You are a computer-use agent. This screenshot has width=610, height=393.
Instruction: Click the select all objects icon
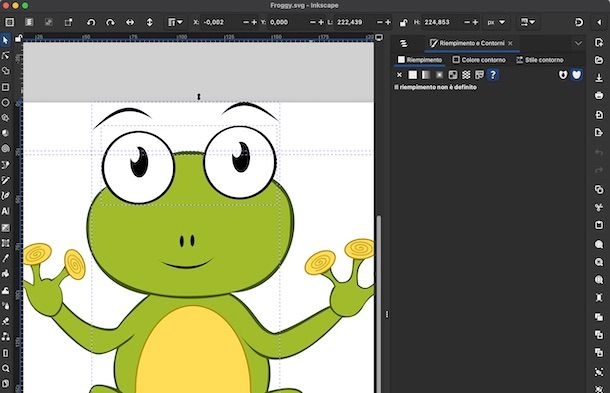tap(9, 22)
